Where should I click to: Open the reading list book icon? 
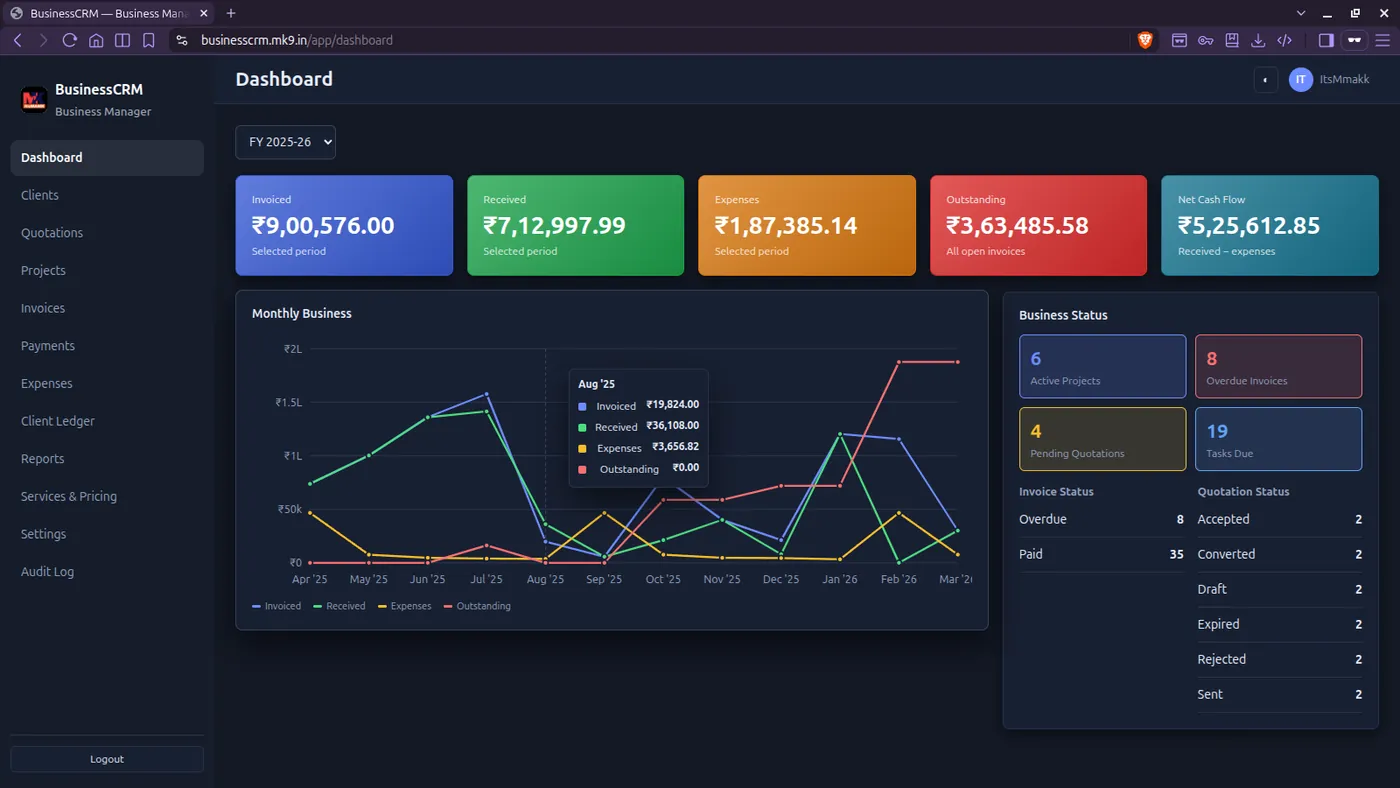pyautogui.click(x=1232, y=40)
